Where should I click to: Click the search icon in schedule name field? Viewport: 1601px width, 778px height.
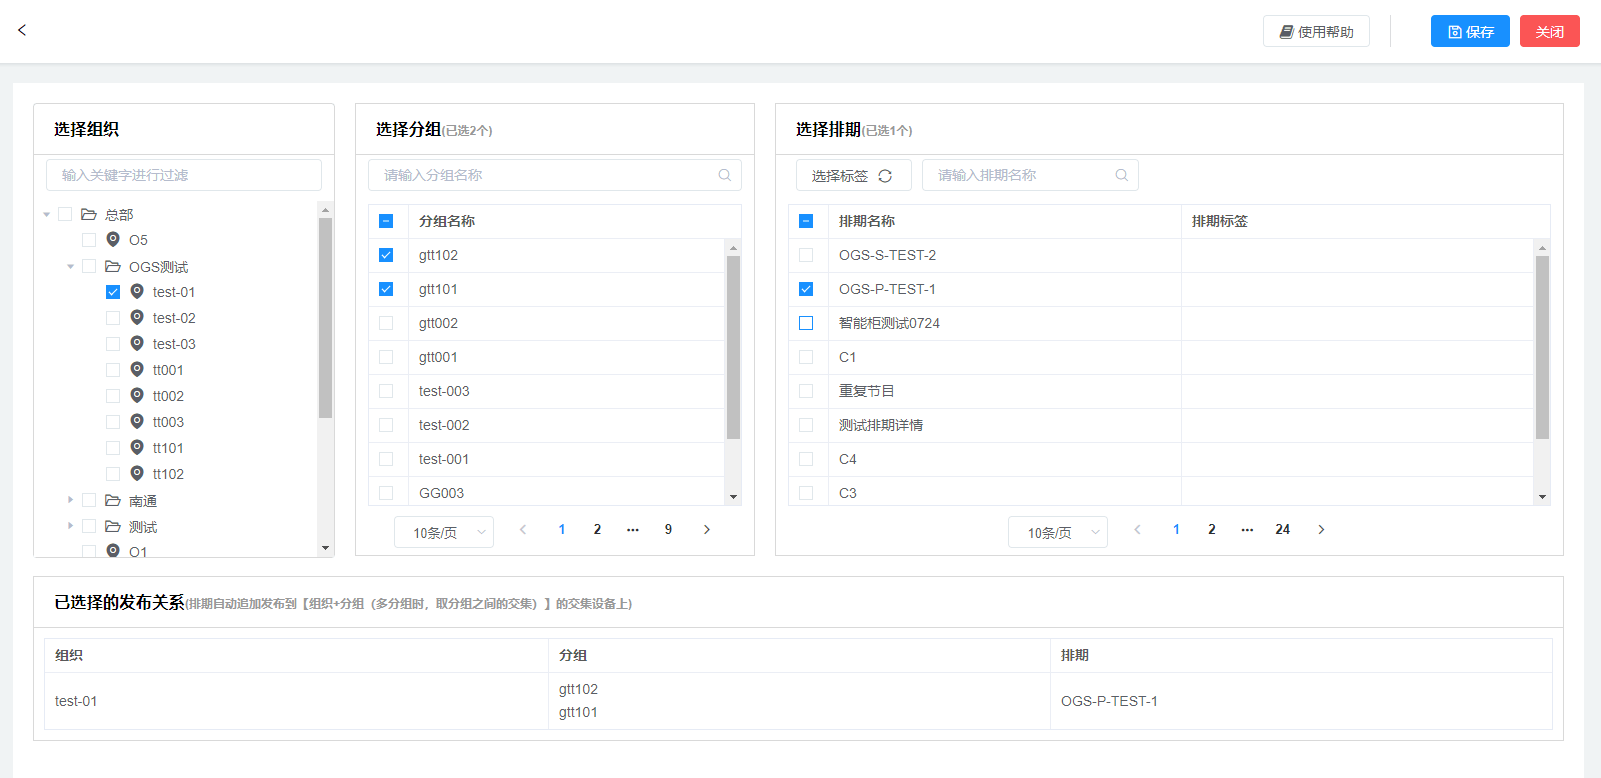pos(1122,175)
